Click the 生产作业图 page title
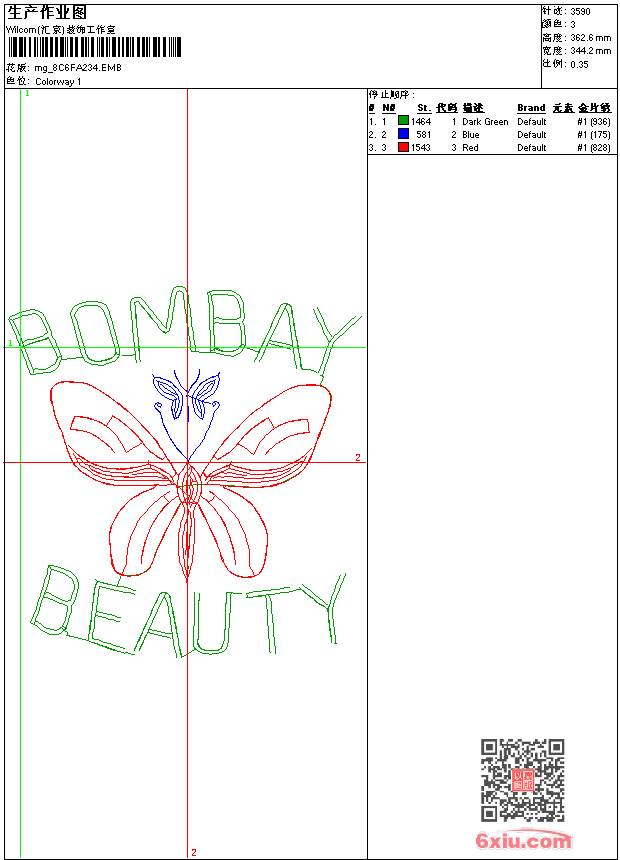This screenshot has height=860, width=620. coord(47,12)
